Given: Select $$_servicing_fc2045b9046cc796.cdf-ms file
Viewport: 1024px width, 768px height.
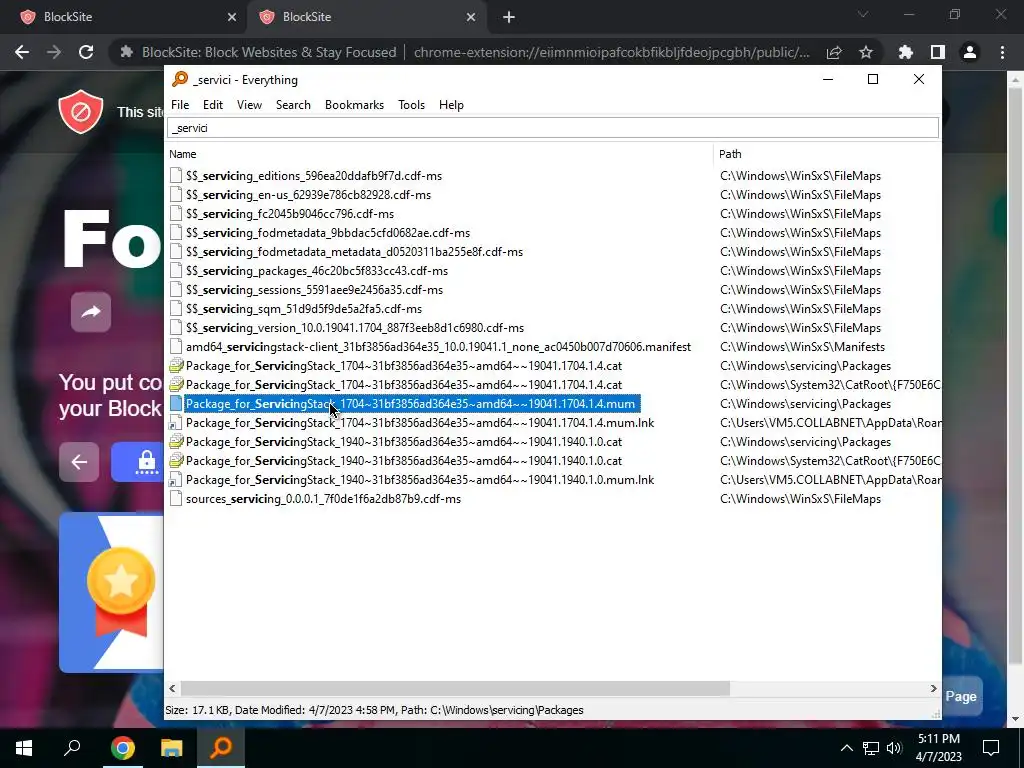Looking at the screenshot, I should point(289,214).
